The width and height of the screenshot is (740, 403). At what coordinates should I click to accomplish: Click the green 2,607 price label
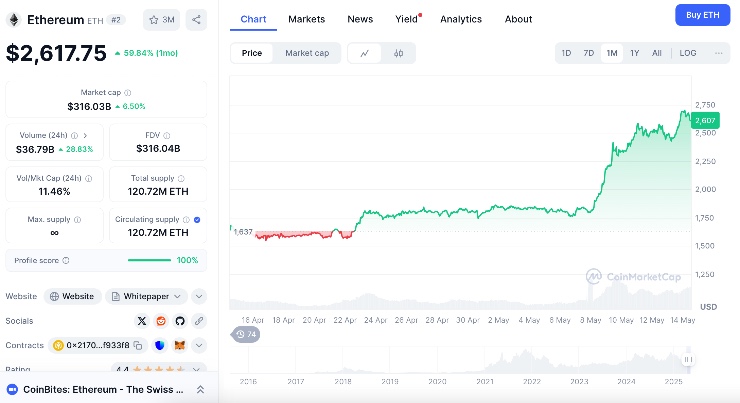coord(706,121)
